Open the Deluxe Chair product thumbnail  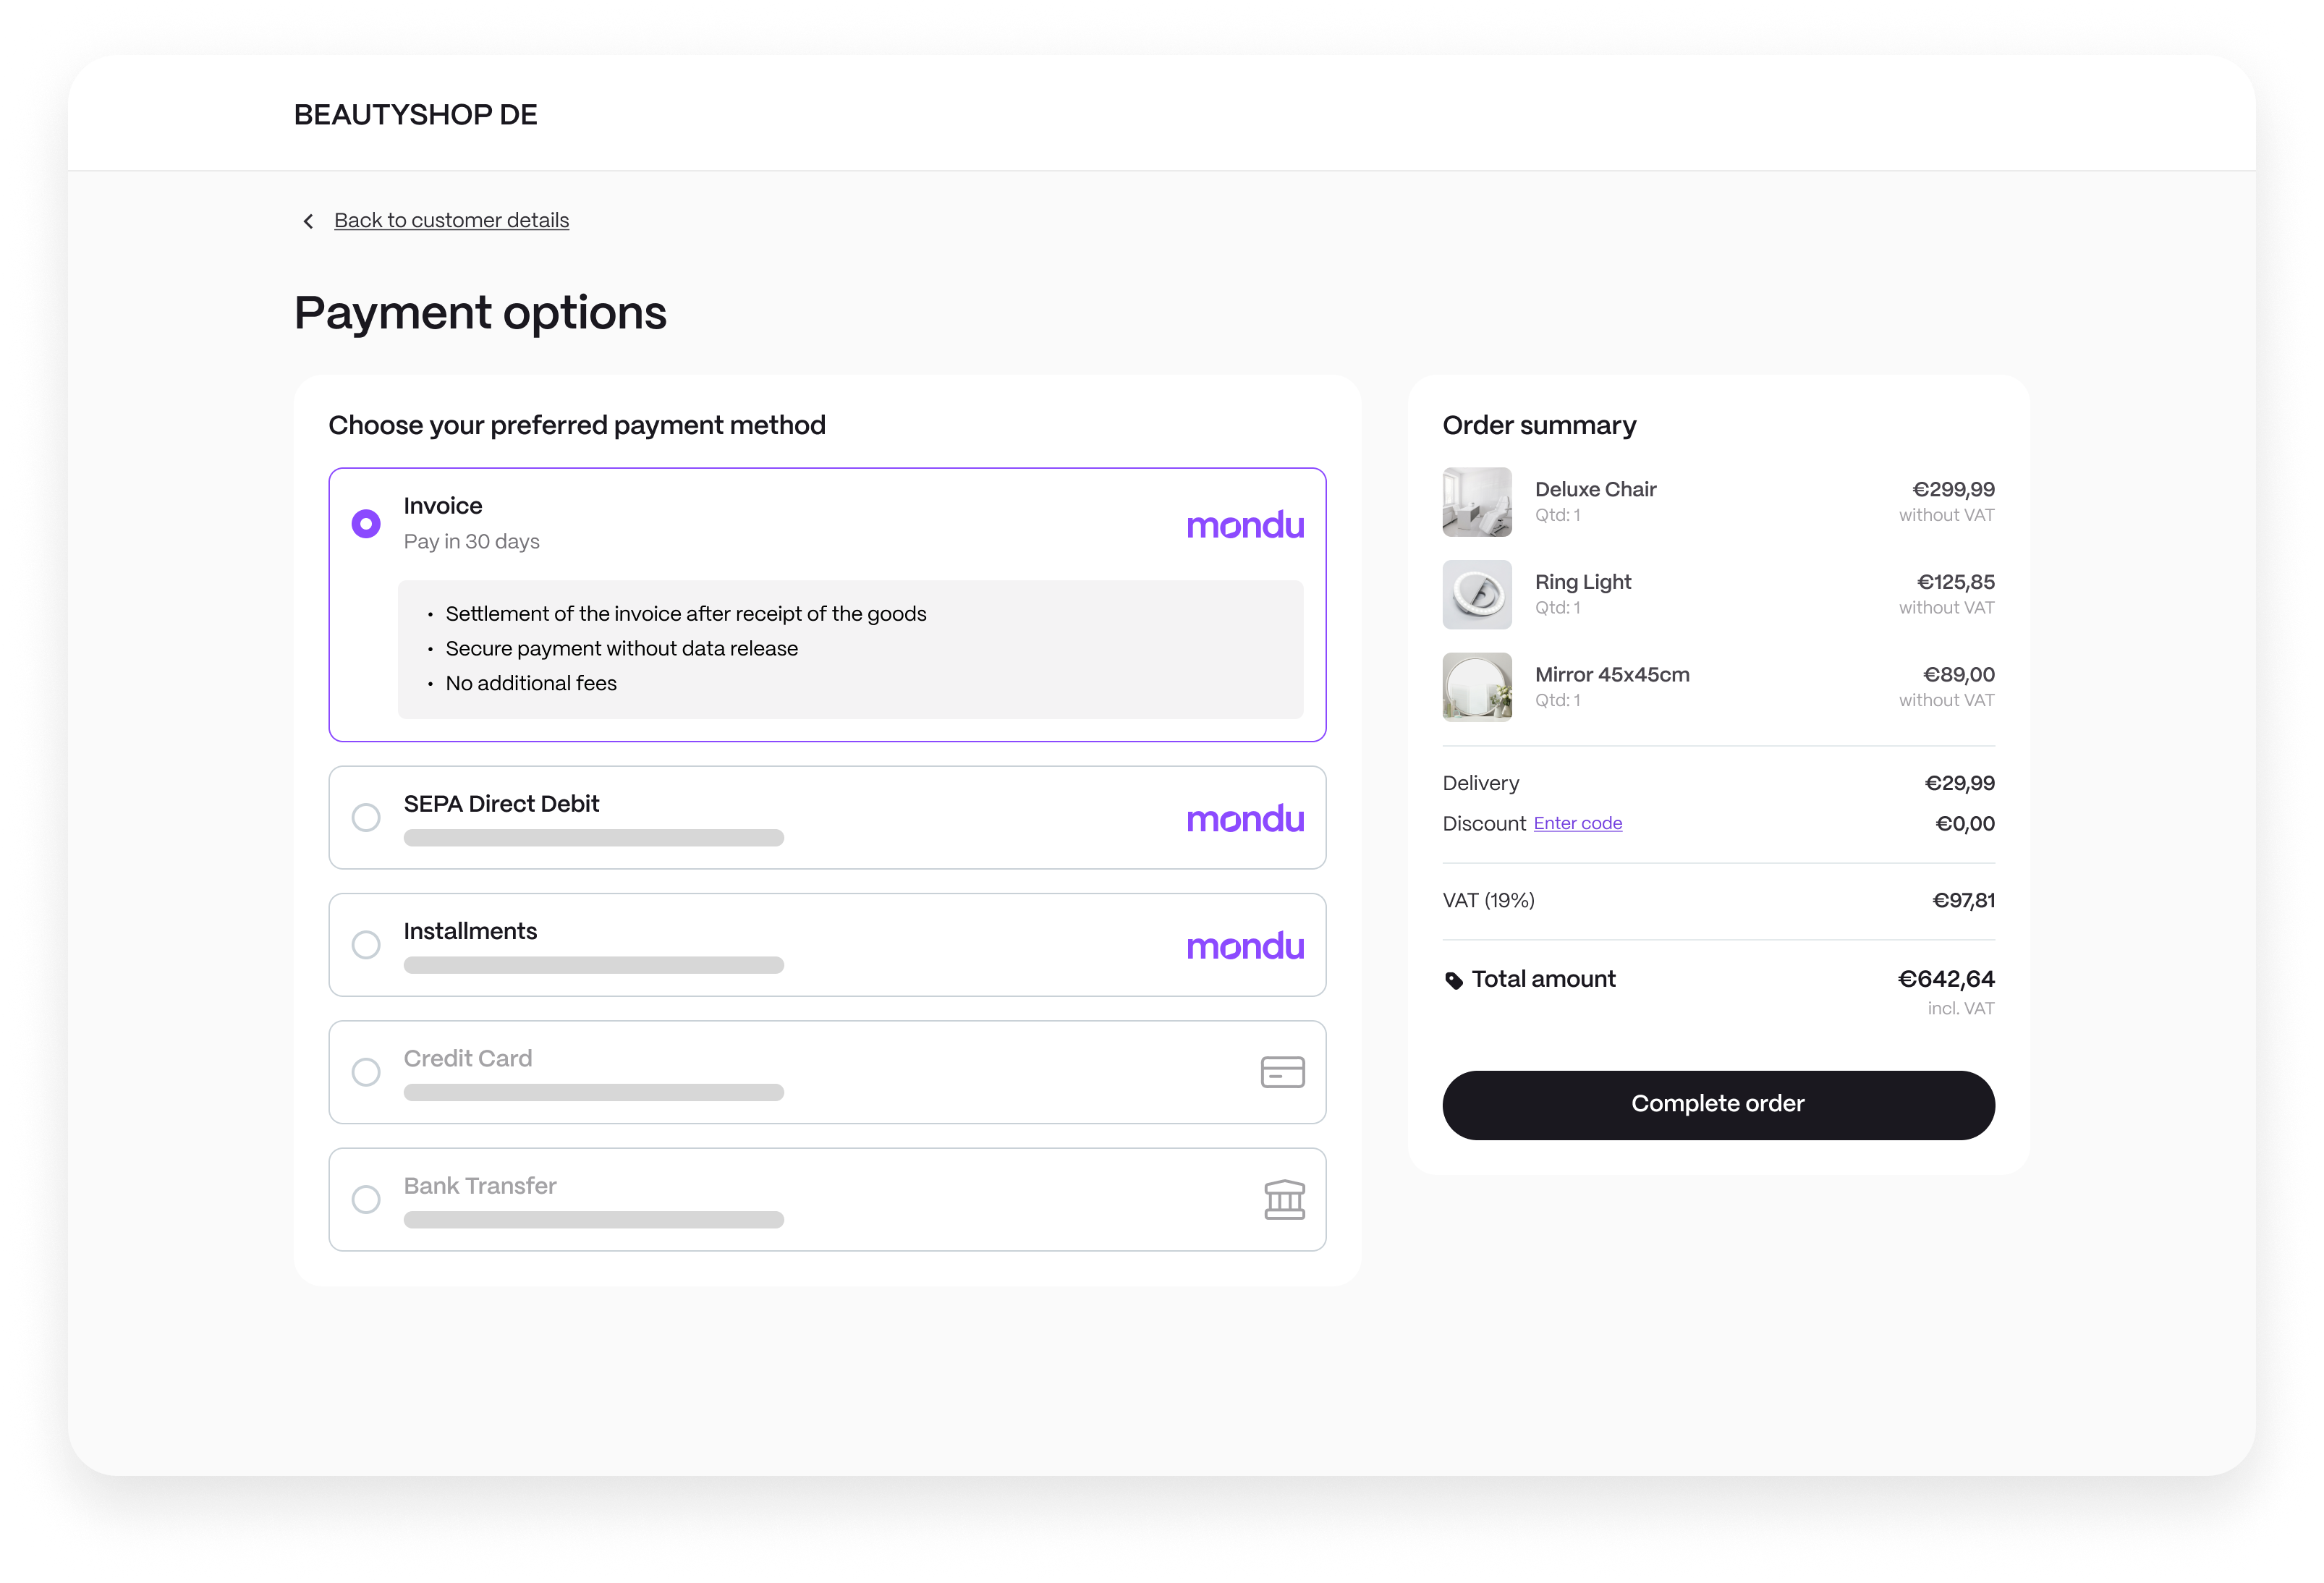point(1477,502)
